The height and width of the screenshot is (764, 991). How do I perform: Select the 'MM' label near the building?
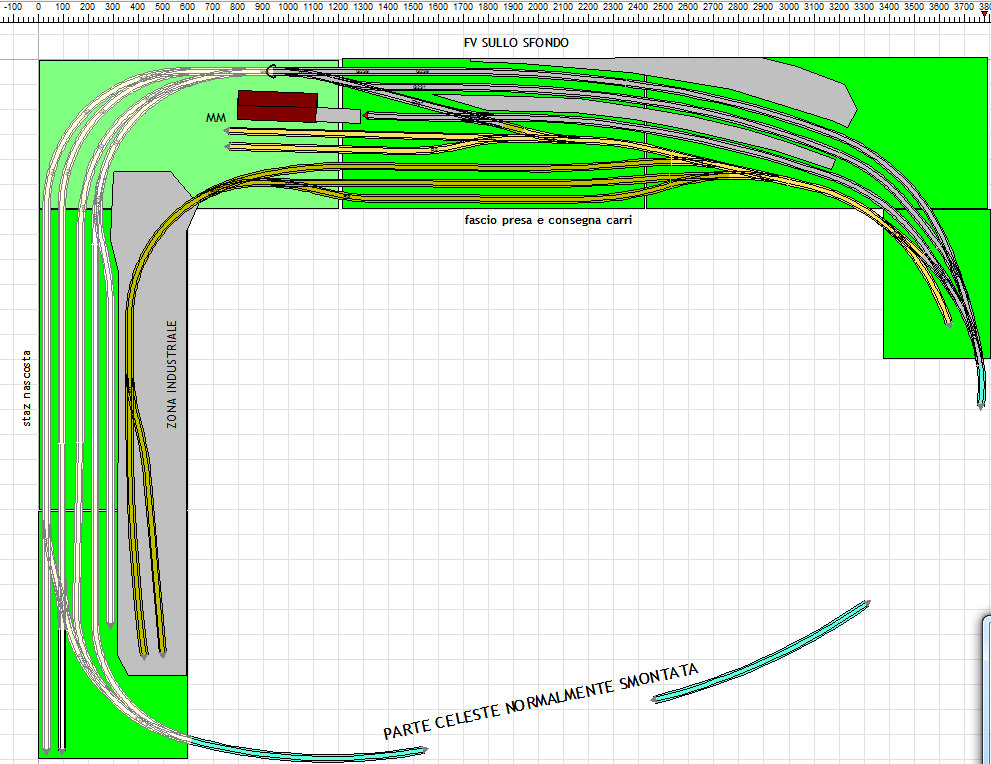[215, 118]
